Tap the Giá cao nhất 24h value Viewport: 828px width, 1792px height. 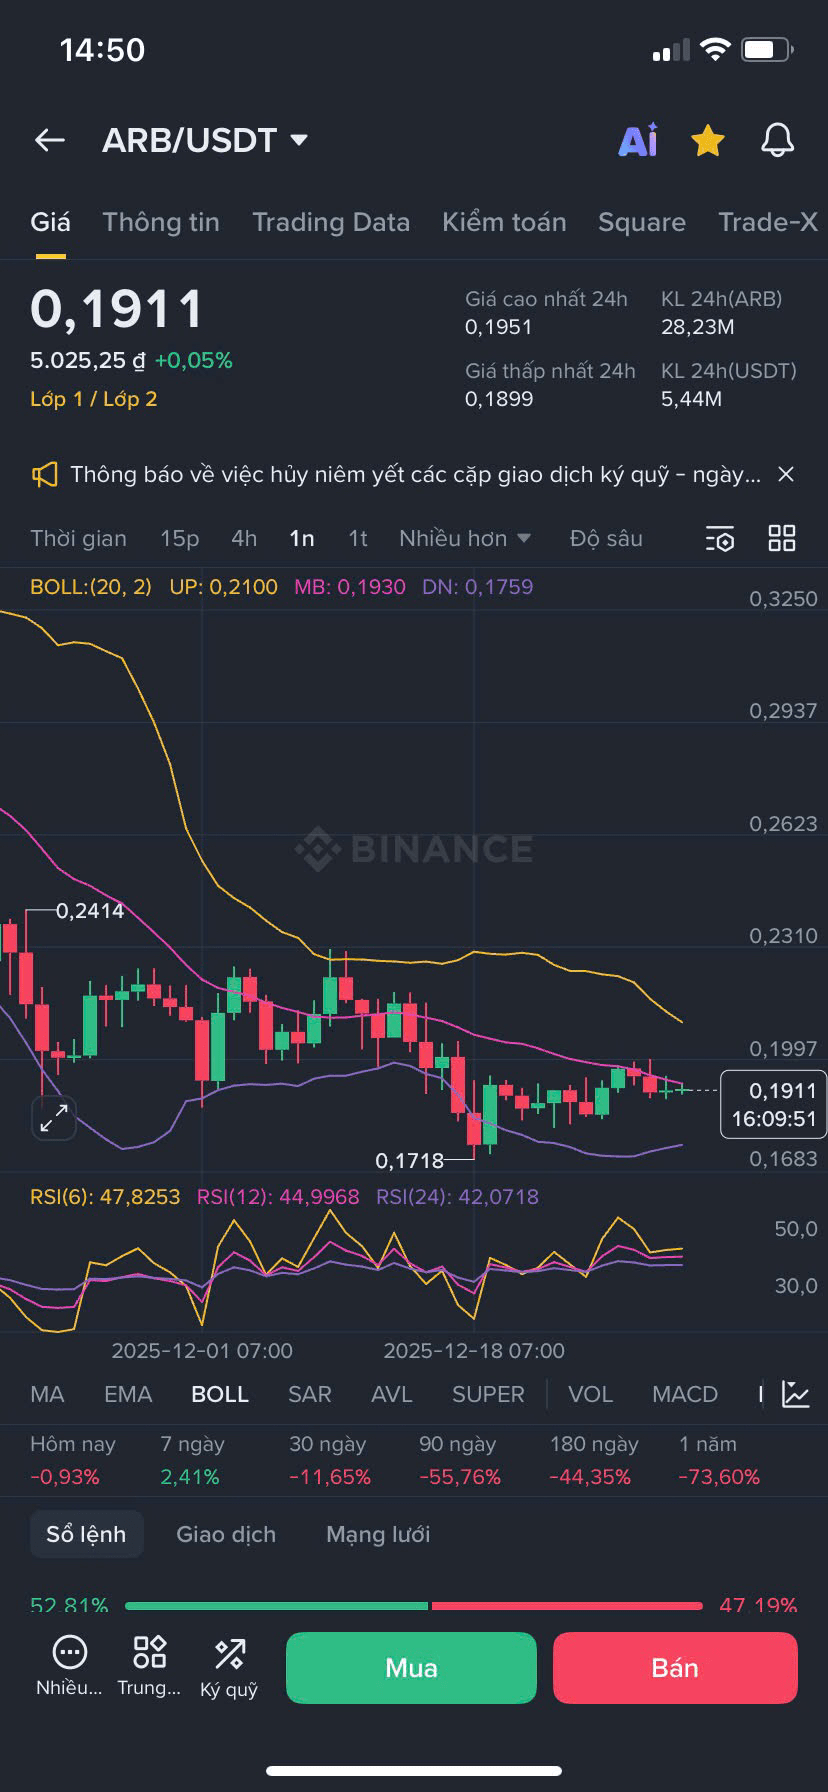click(498, 327)
